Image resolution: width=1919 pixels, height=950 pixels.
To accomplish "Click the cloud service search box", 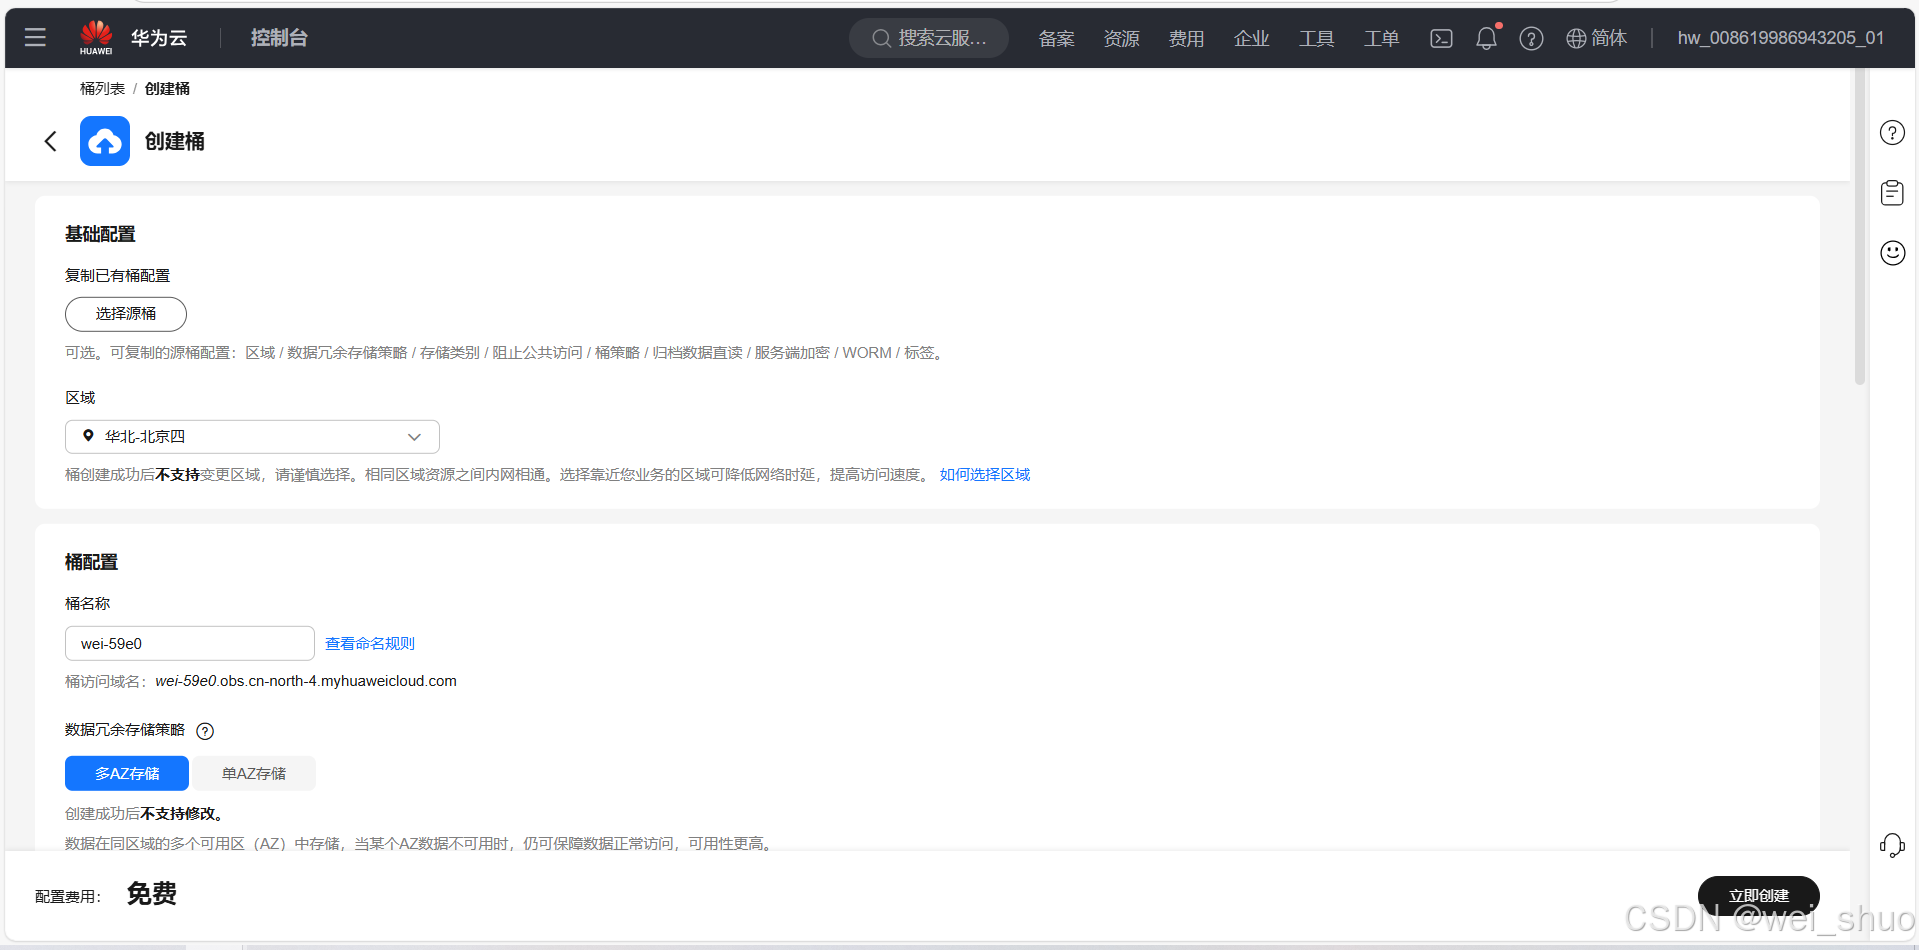I will click(929, 38).
